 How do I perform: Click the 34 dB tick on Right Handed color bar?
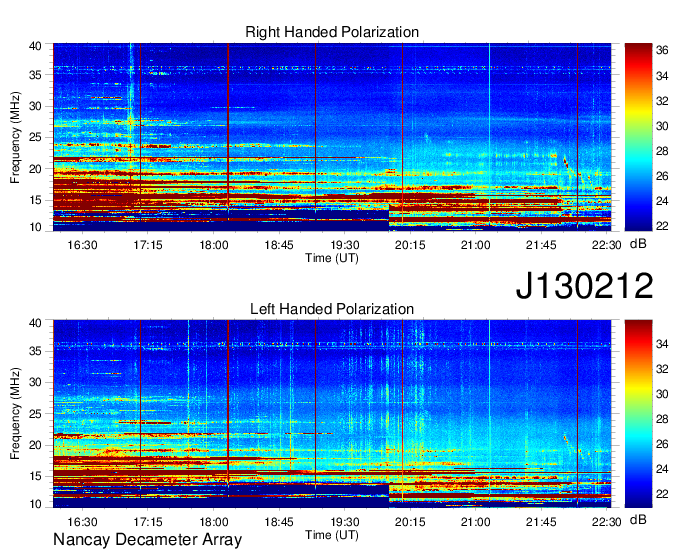click(x=662, y=76)
